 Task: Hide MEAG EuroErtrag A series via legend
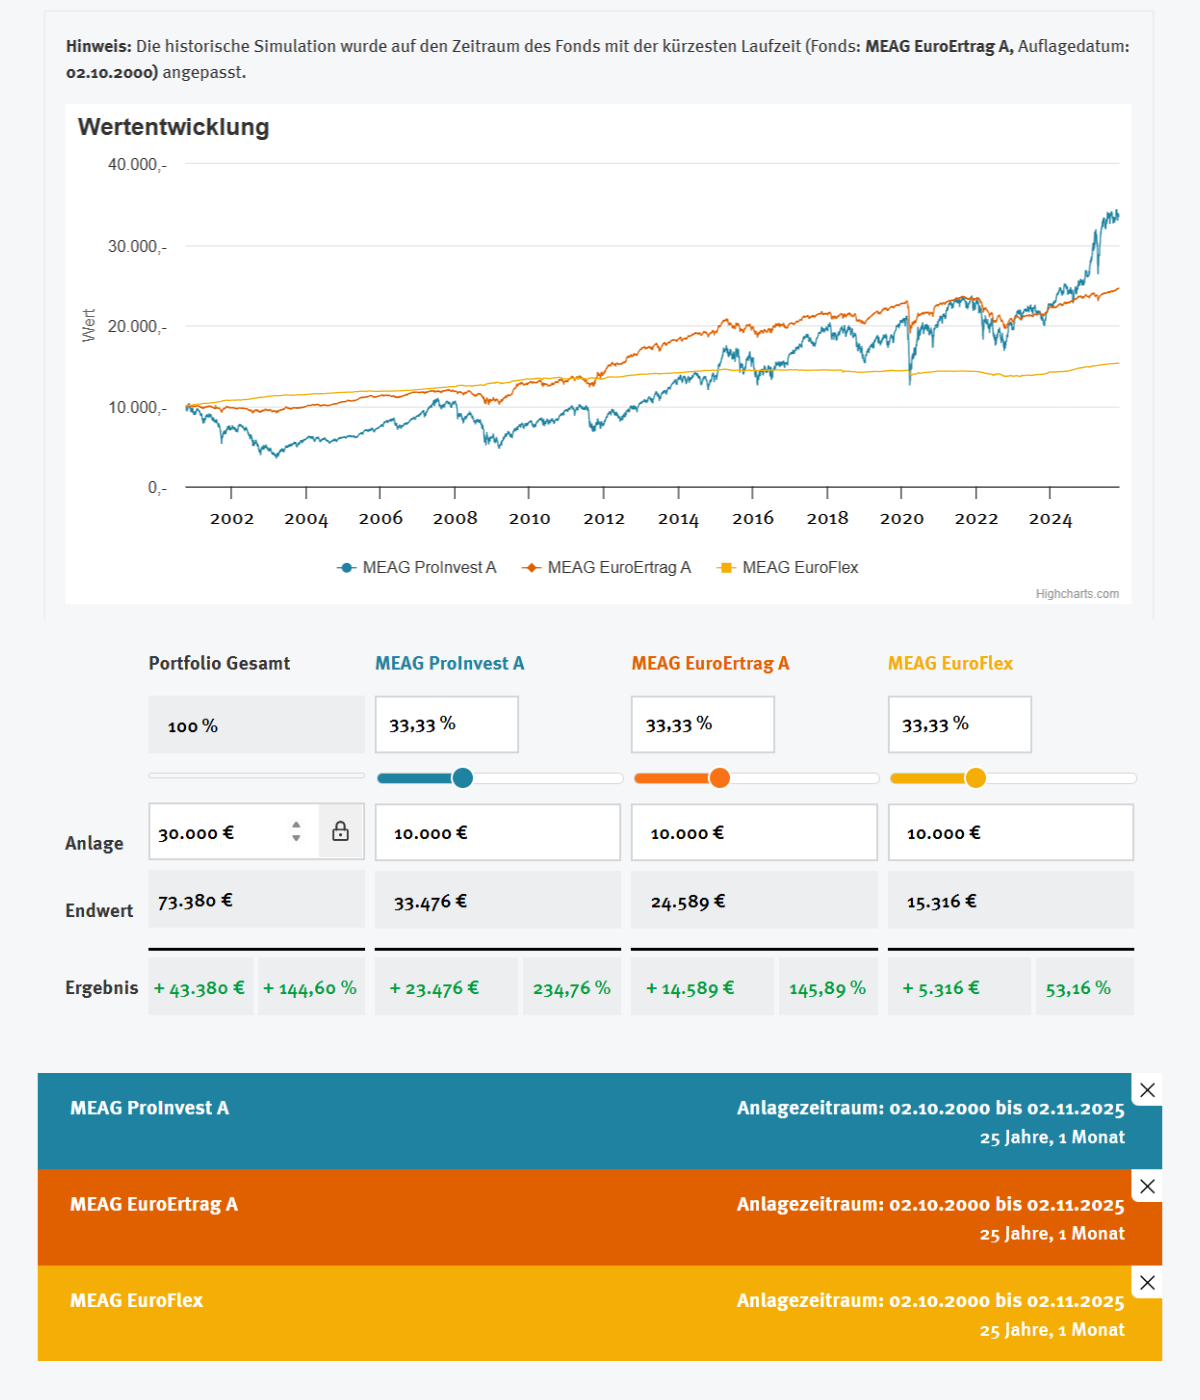click(x=606, y=568)
